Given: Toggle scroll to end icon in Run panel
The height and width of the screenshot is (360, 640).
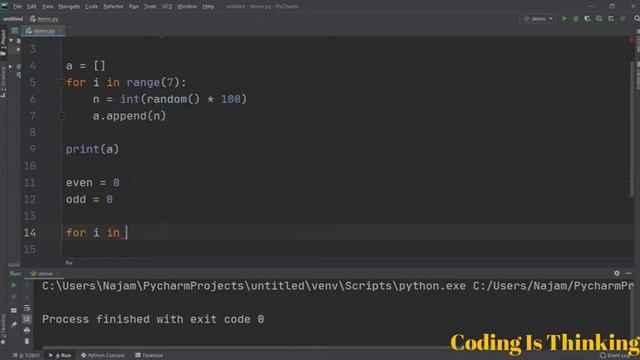Looking at the screenshot, I should coord(27,319).
